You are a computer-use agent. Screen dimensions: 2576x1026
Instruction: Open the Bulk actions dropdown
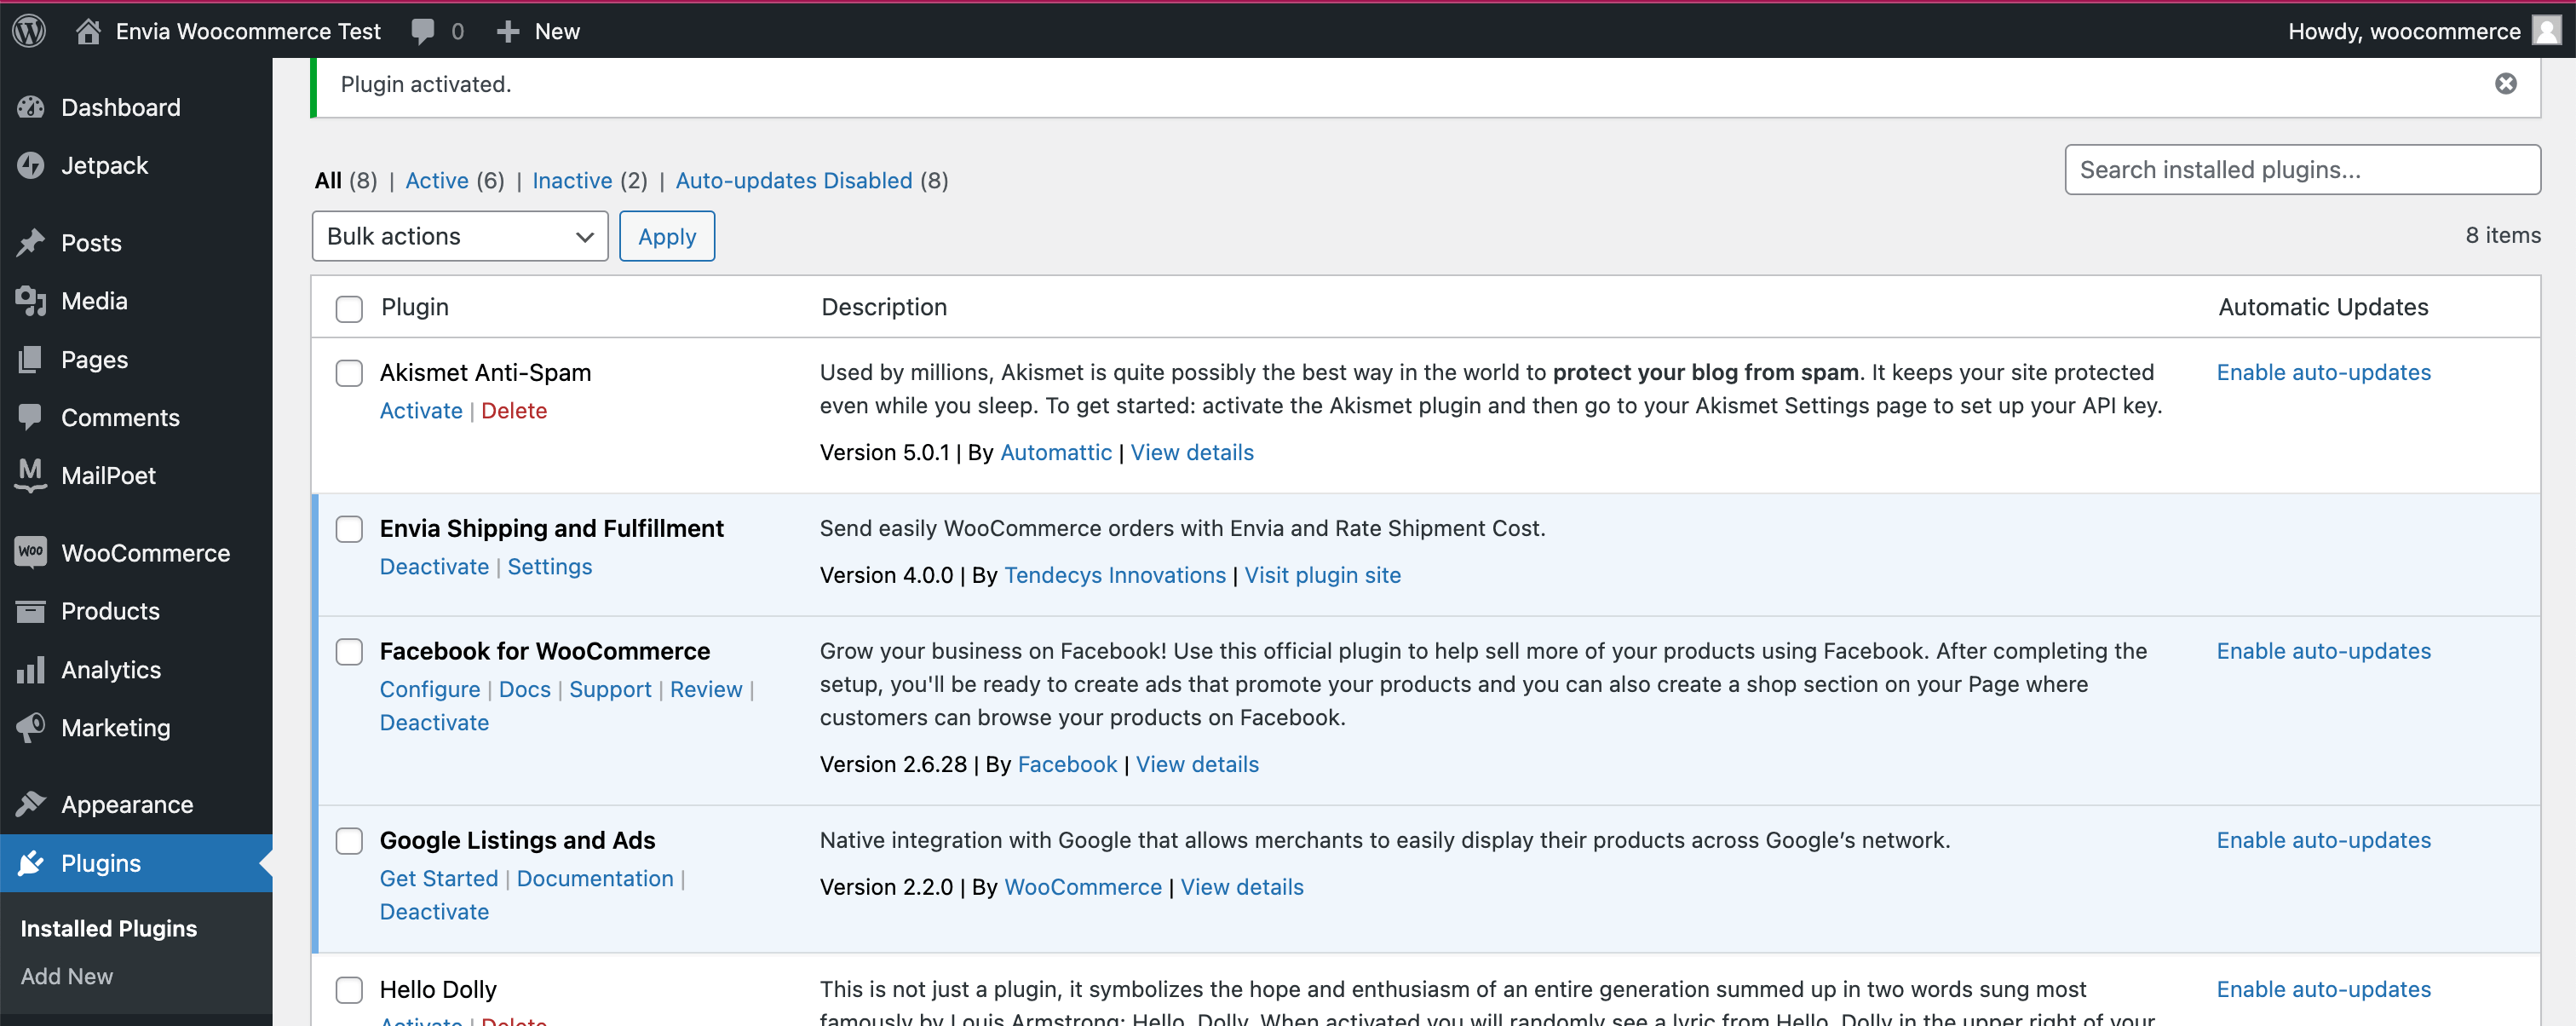tap(459, 236)
